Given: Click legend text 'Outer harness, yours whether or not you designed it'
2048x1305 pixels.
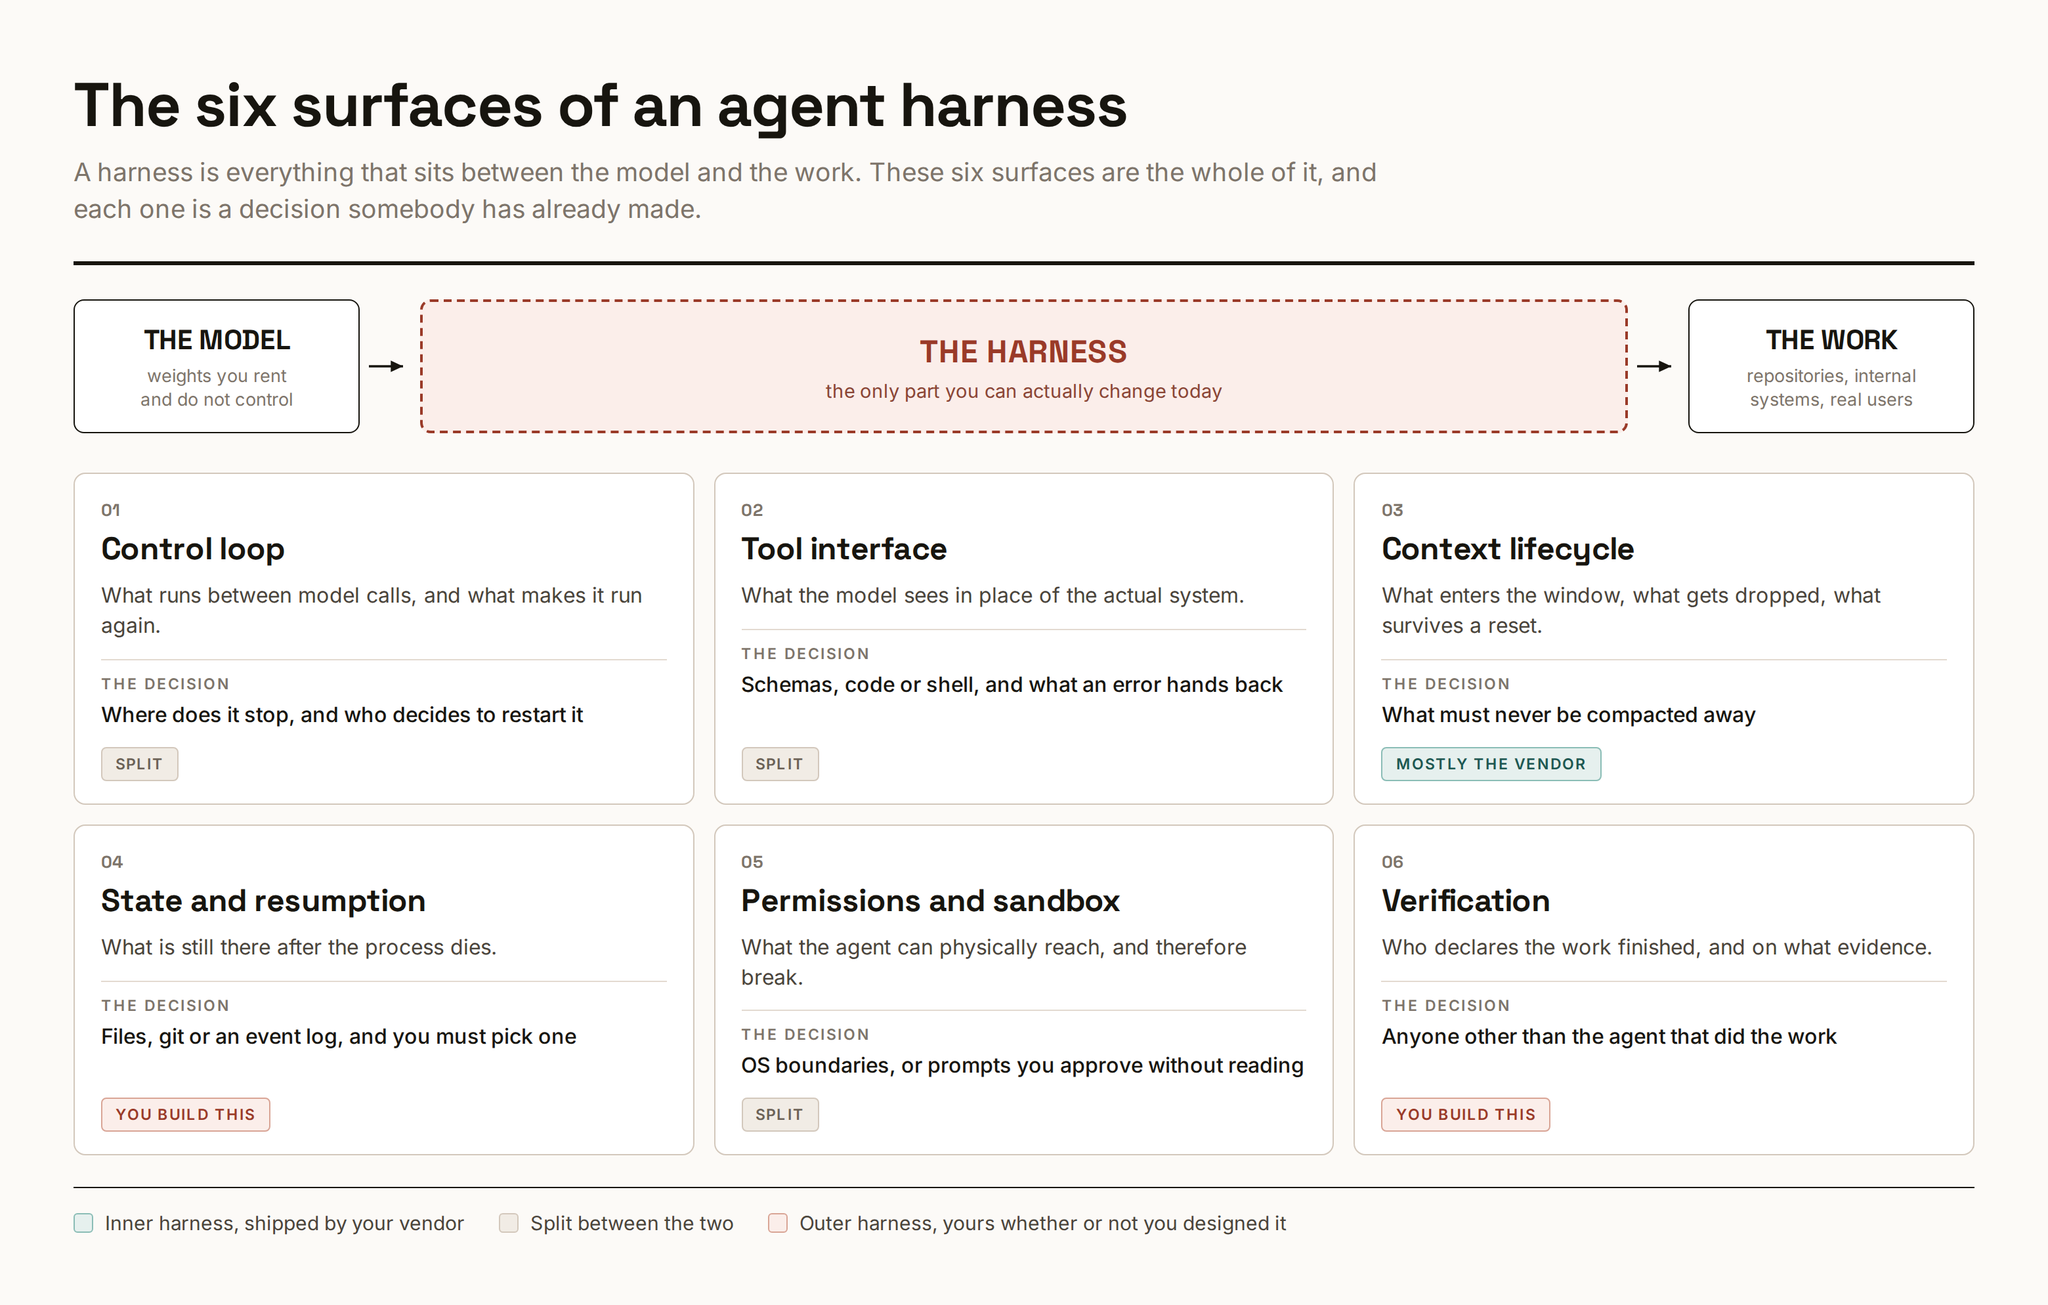Looking at the screenshot, I should (x=1043, y=1223).
